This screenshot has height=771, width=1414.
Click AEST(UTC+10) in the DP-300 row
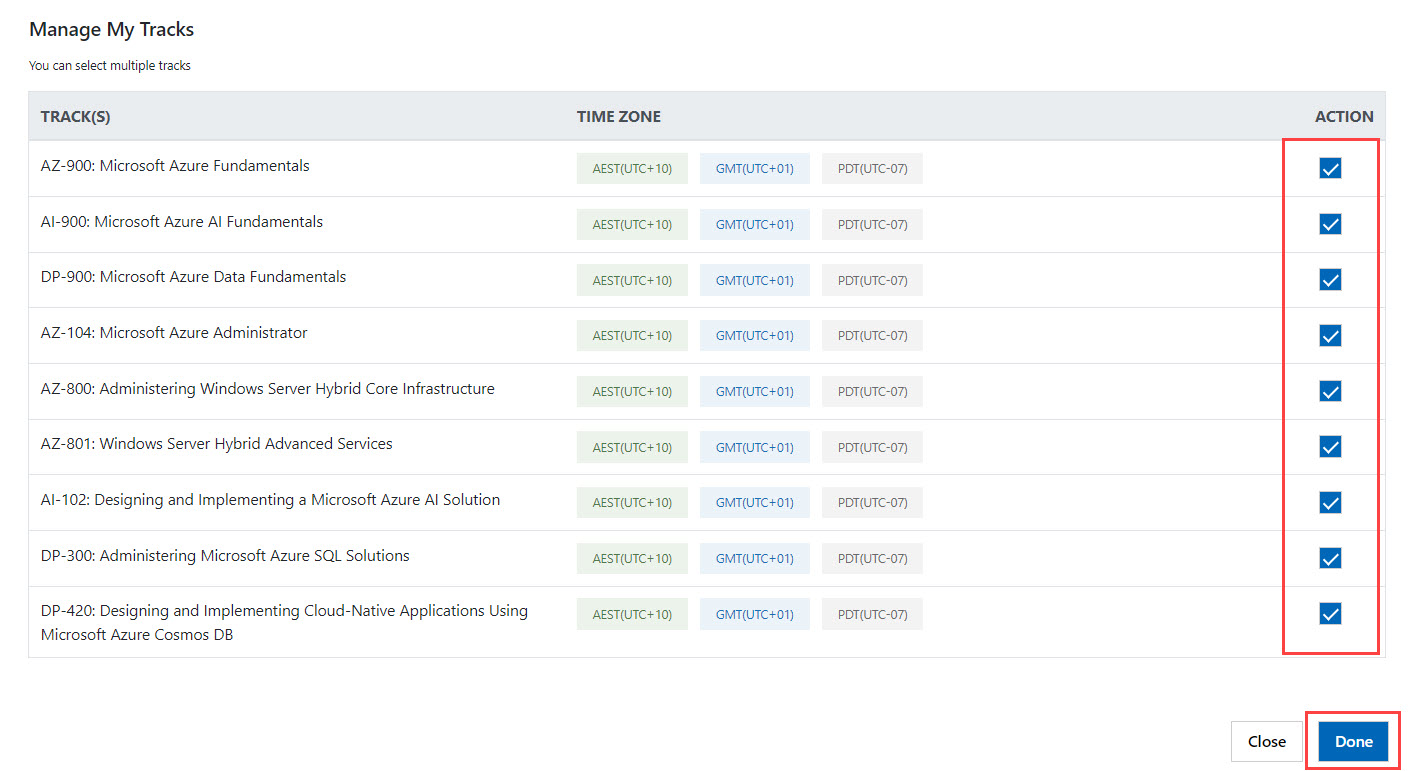[x=632, y=558]
